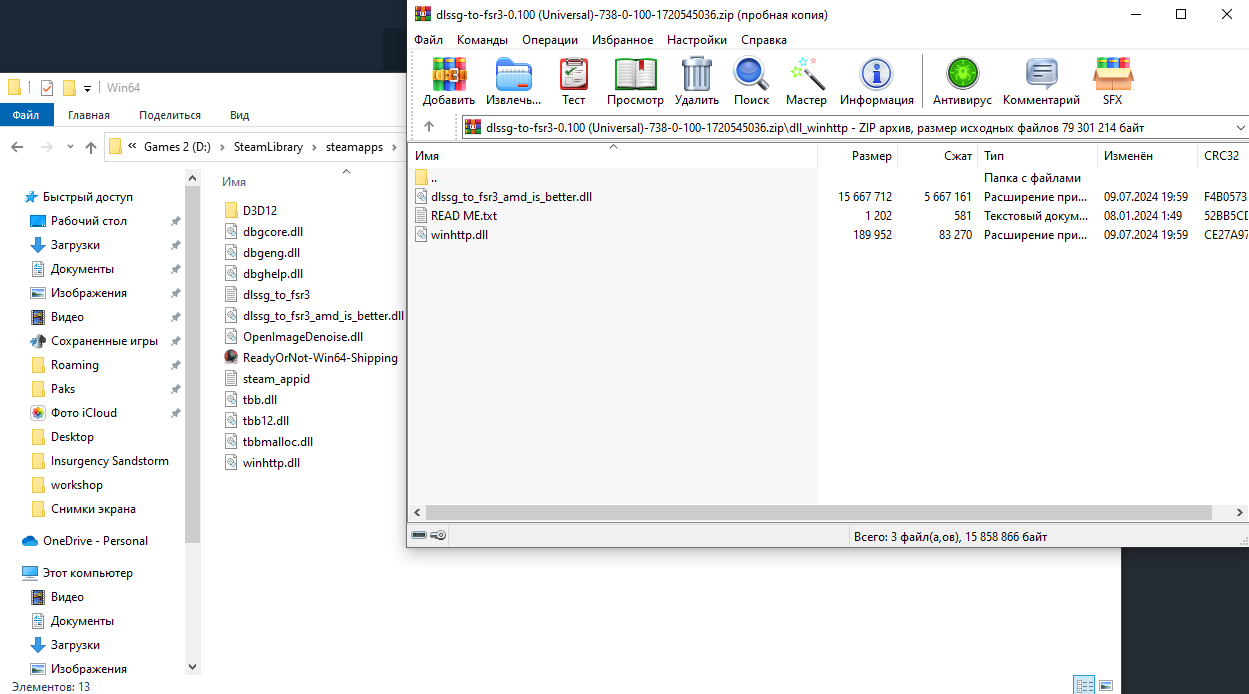This screenshot has height=694, width=1249.
Task: Select READ ME.txt in the archive
Action: point(463,216)
